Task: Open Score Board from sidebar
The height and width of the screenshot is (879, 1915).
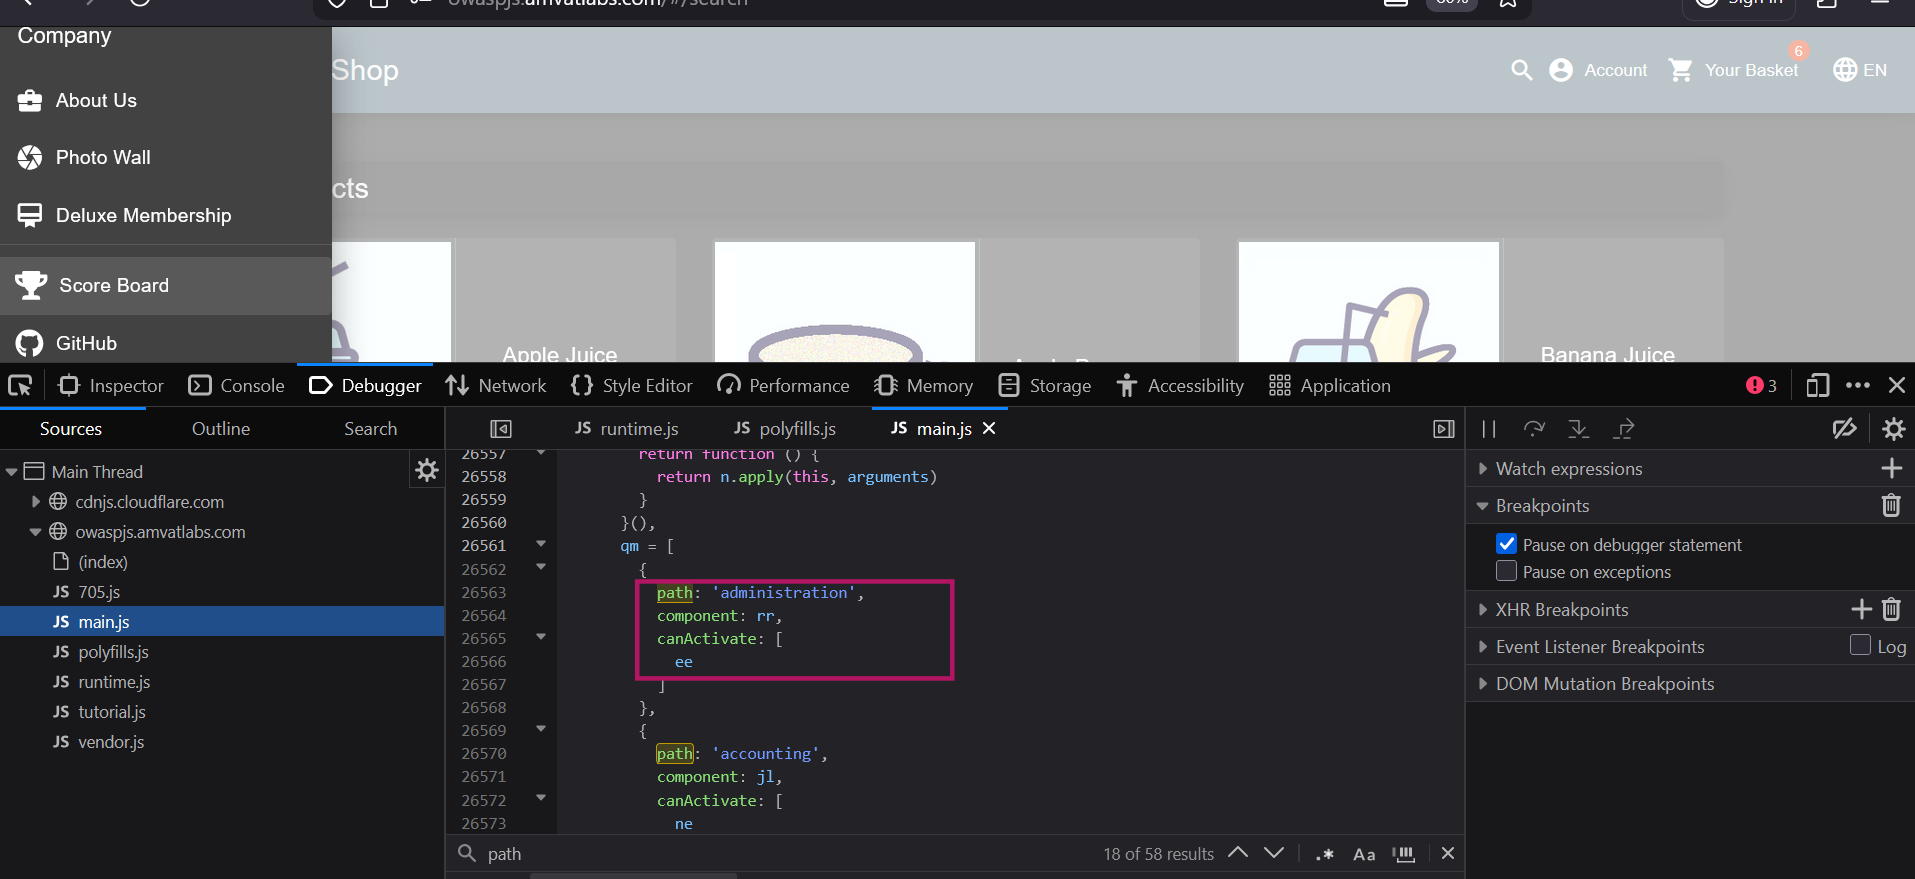Action: click(x=114, y=286)
